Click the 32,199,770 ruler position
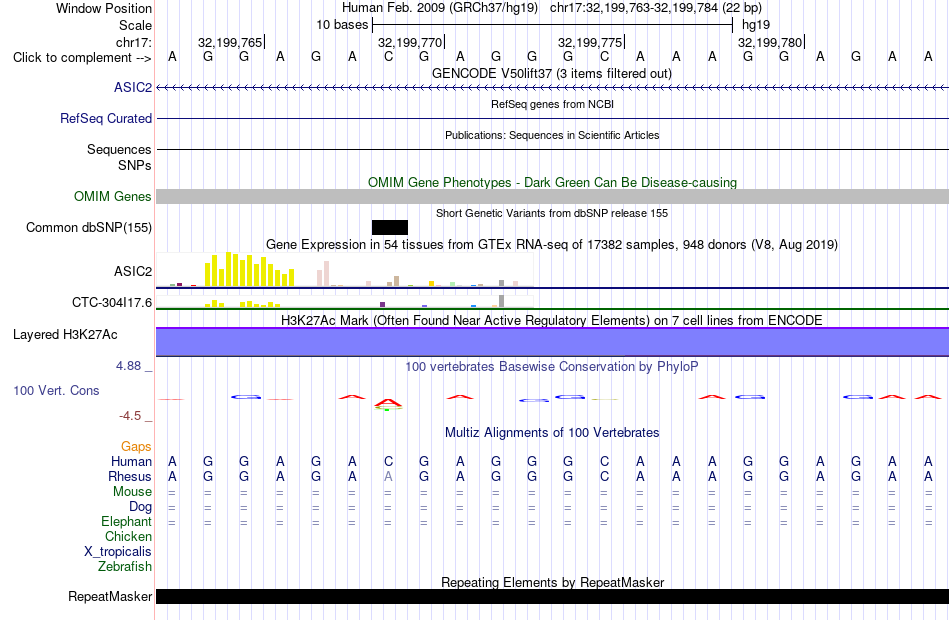The height and width of the screenshot is (620, 950). point(410,42)
